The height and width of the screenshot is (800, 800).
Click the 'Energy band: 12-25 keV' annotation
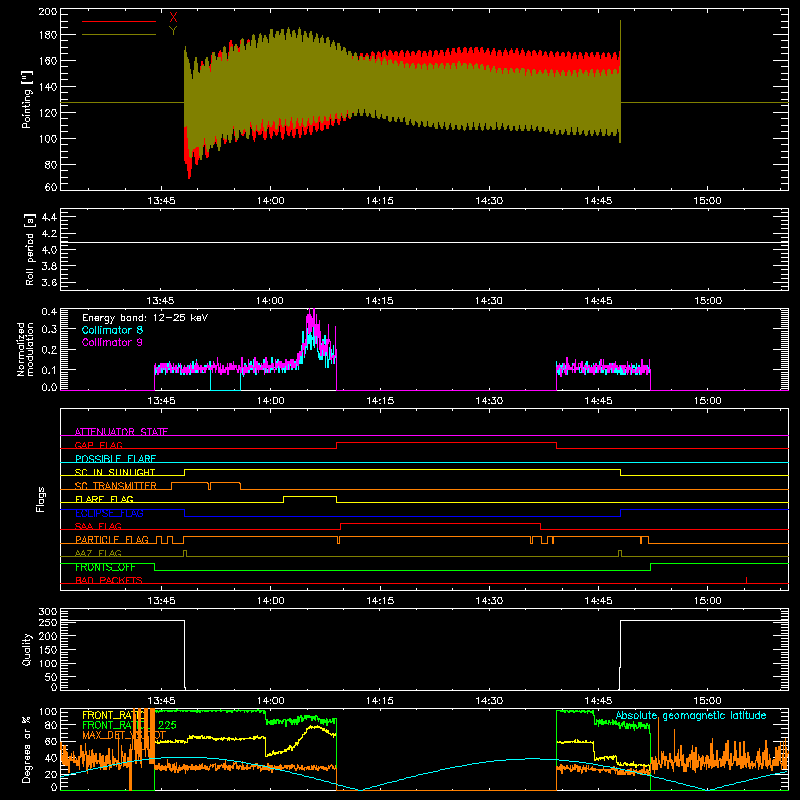(145, 318)
